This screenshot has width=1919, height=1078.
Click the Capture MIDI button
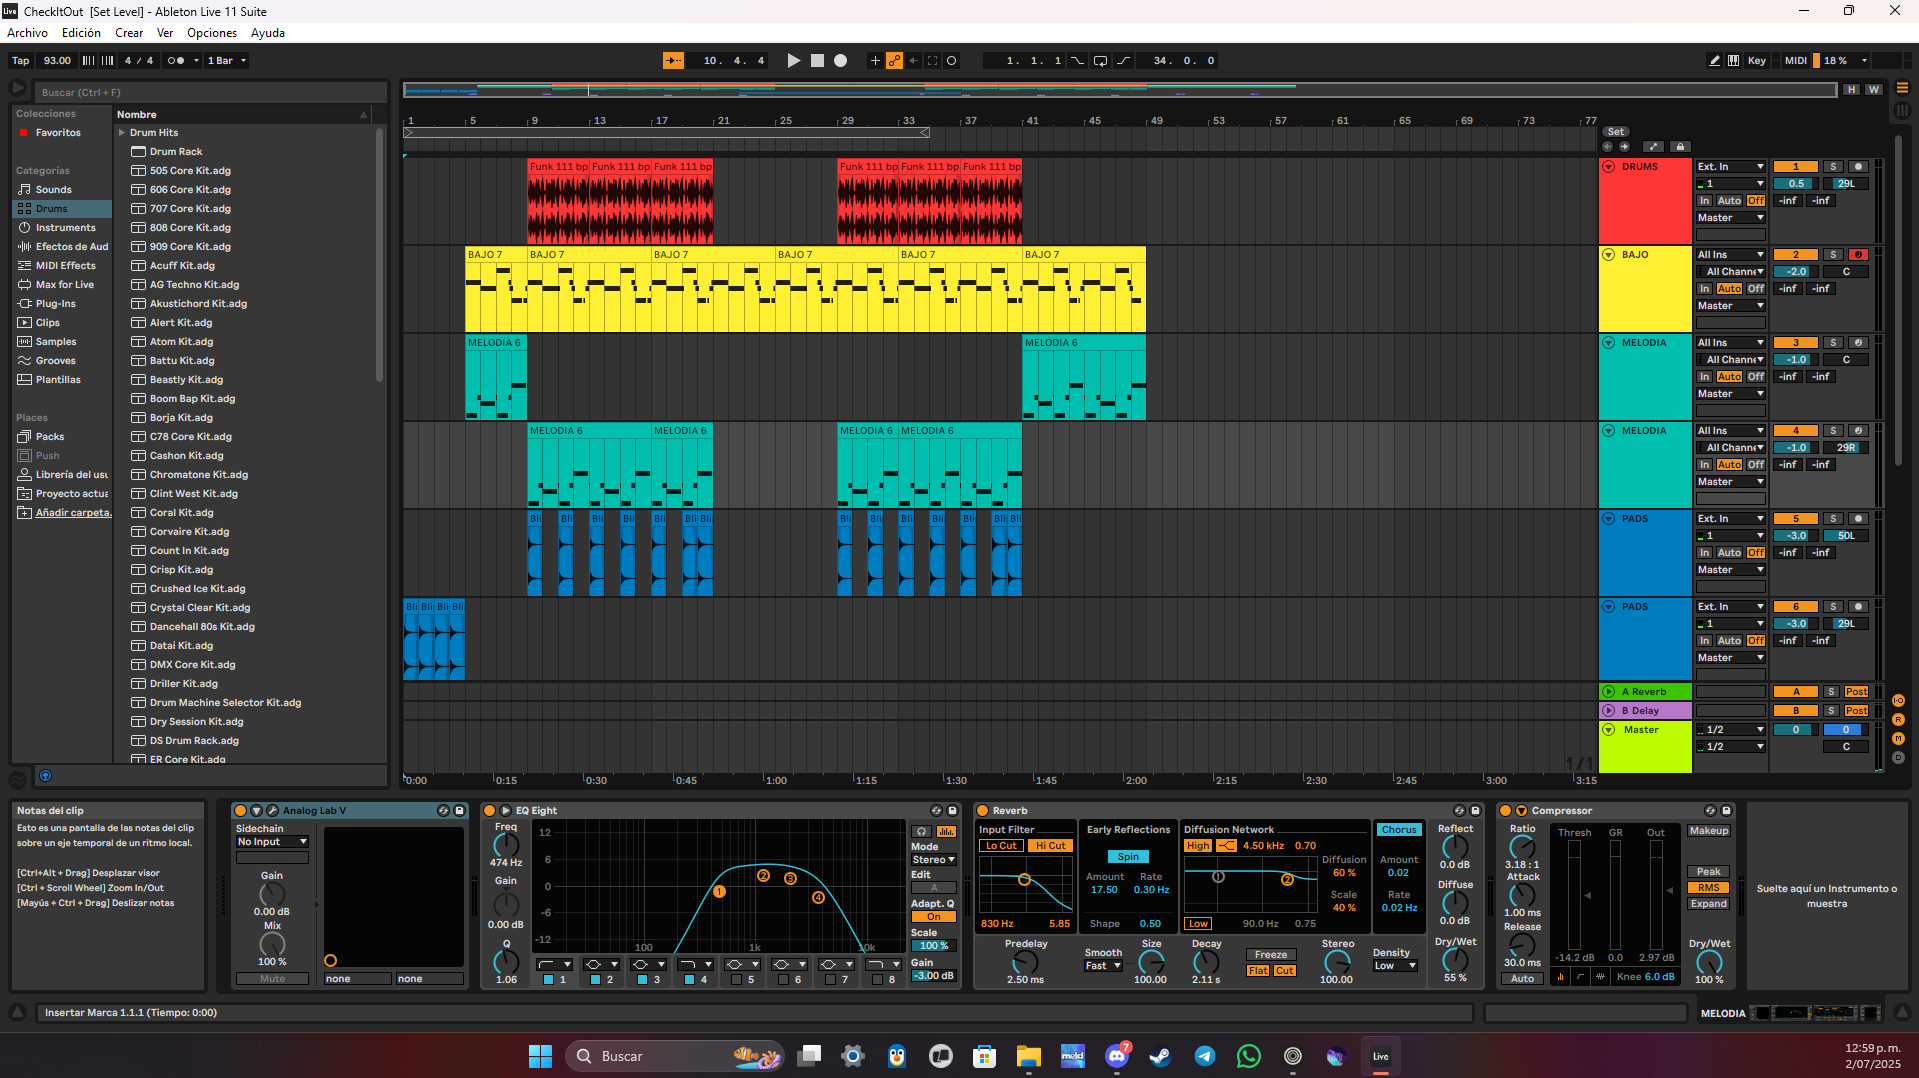(933, 61)
